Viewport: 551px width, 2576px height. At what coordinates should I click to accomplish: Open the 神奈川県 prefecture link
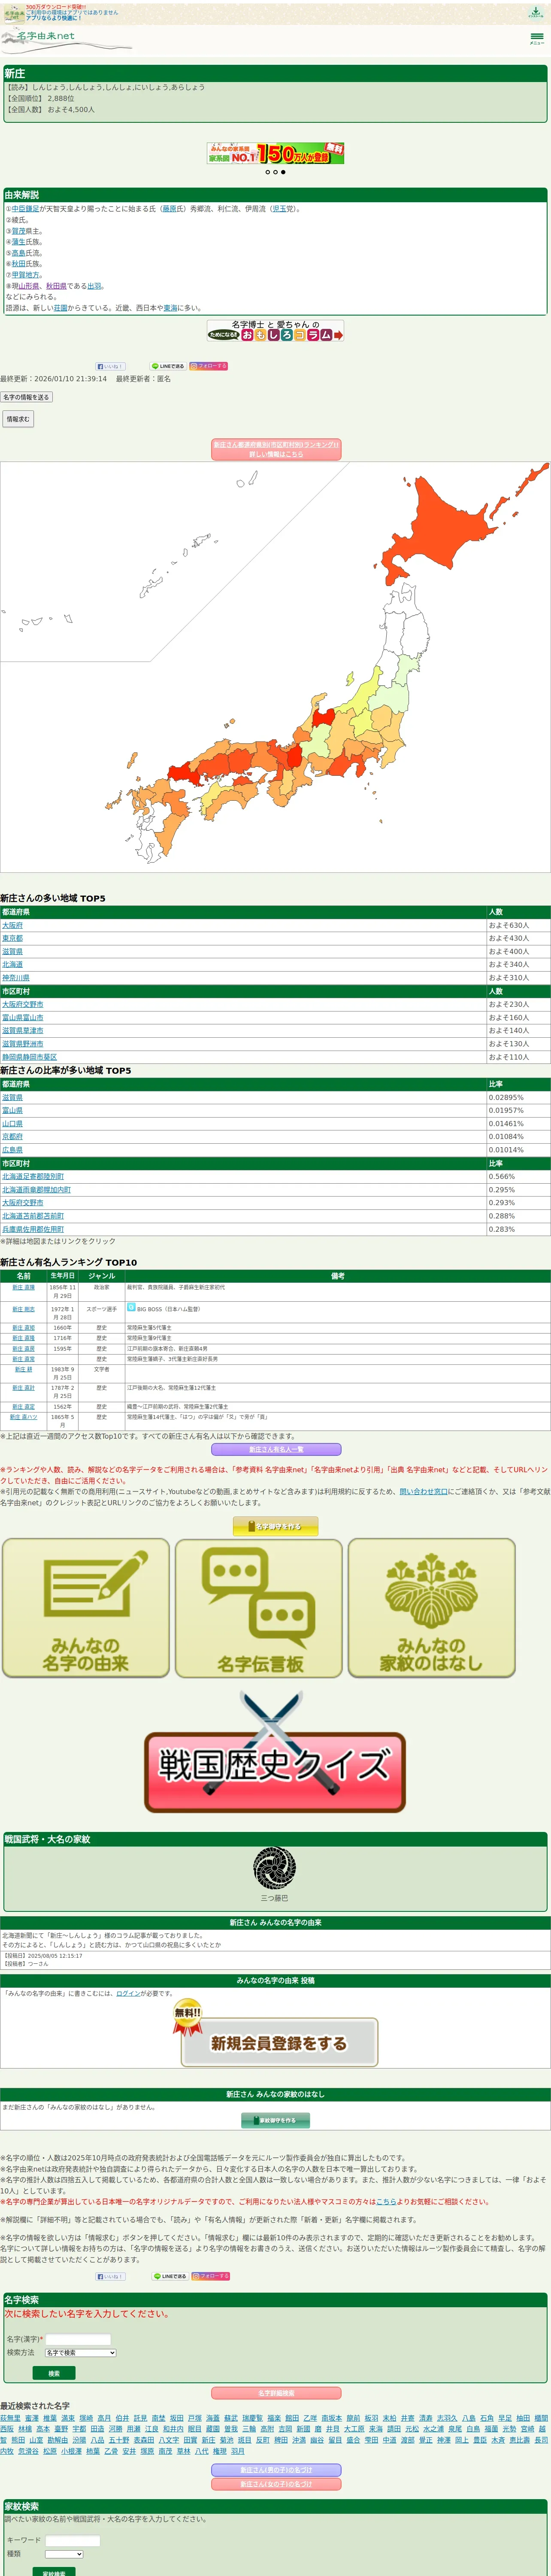[16, 978]
